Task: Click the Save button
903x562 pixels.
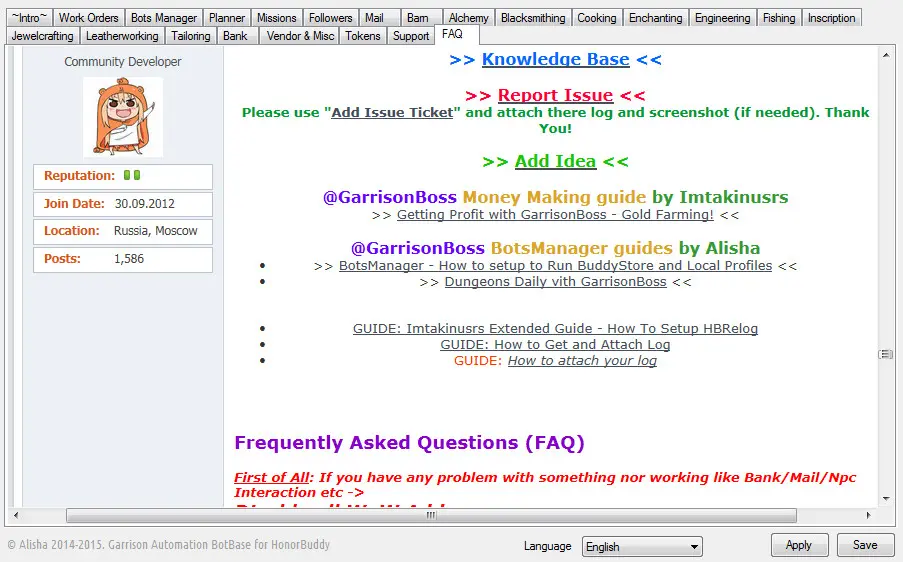Action: [x=865, y=545]
